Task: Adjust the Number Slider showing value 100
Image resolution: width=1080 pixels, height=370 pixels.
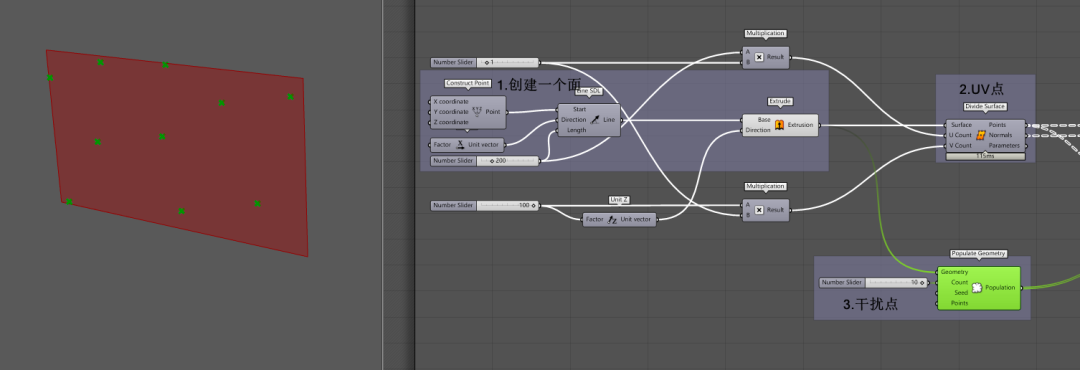Action: tap(485, 205)
